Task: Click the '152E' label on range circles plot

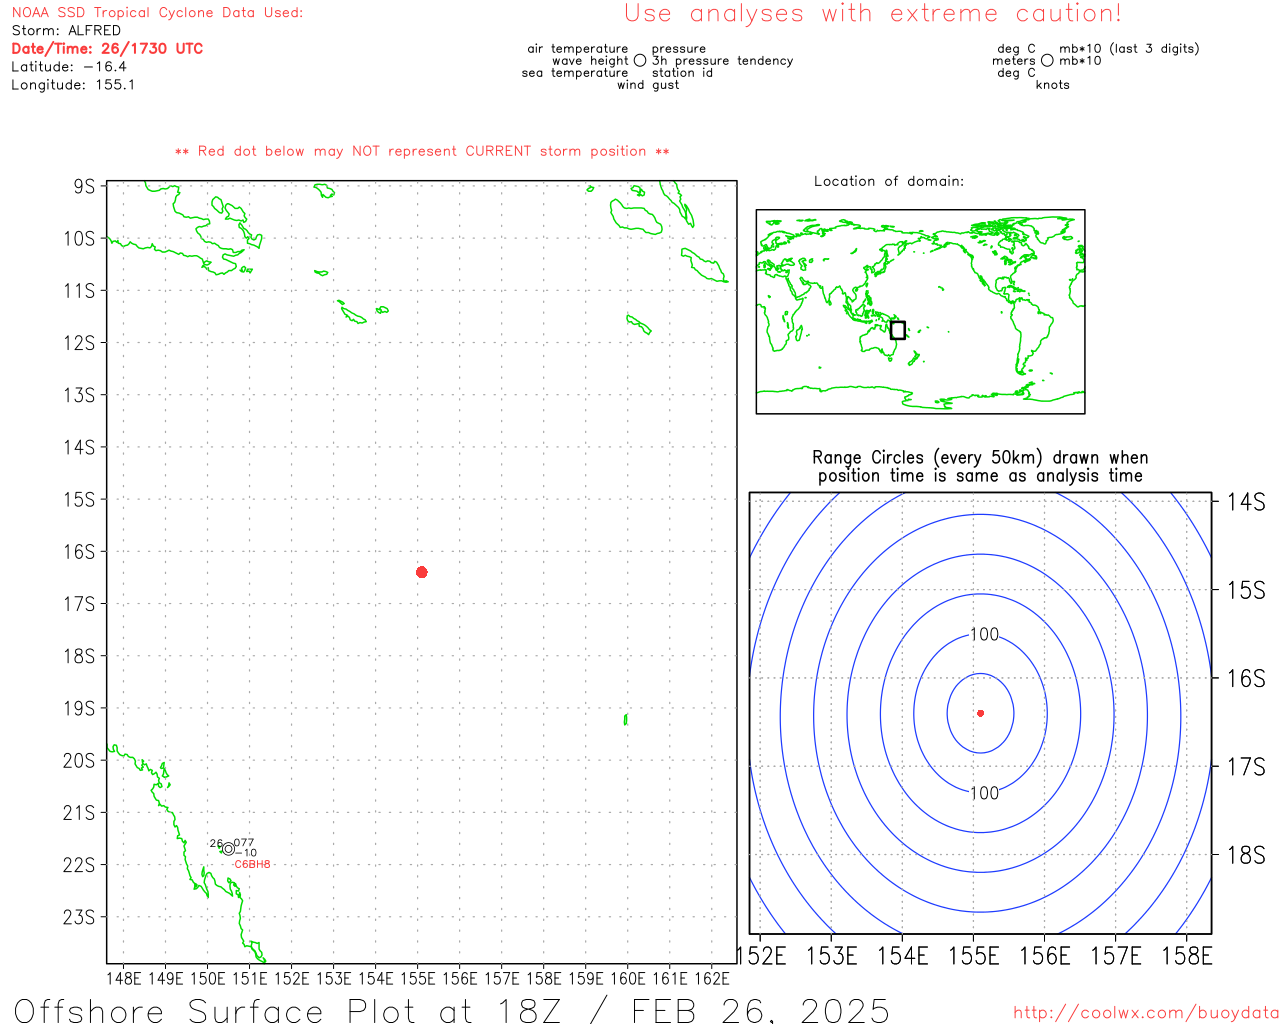Action: (x=762, y=956)
